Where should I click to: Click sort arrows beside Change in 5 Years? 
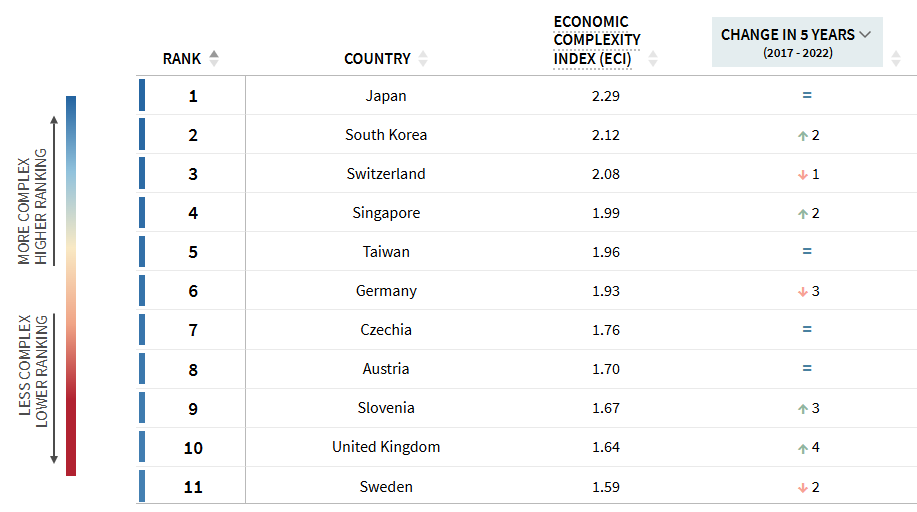tap(896, 59)
